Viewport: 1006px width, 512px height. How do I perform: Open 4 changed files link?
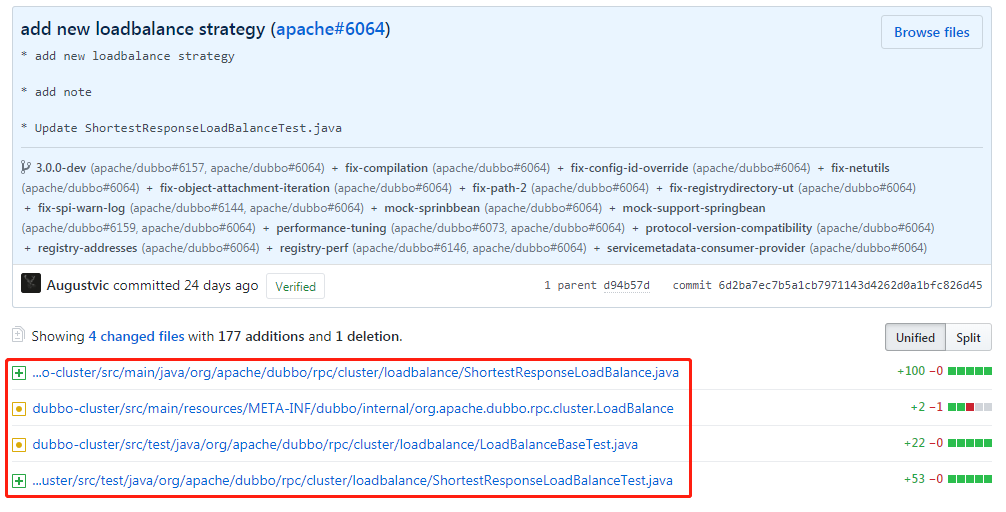(136, 336)
